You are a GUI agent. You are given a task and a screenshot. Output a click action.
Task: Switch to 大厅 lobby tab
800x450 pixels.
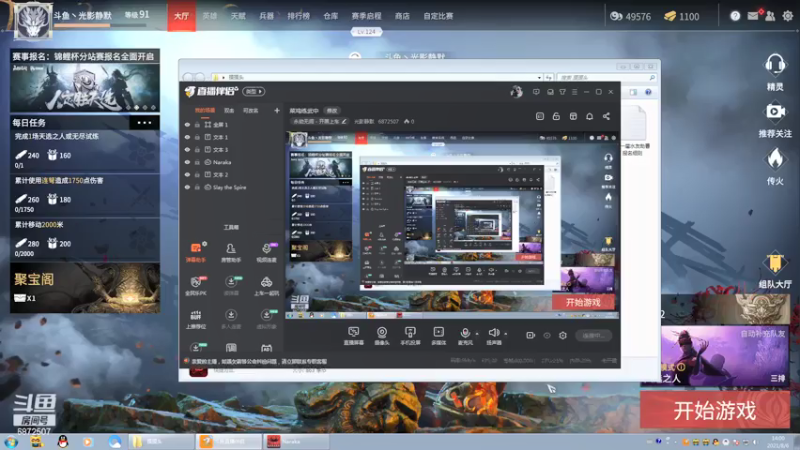click(181, 16)
